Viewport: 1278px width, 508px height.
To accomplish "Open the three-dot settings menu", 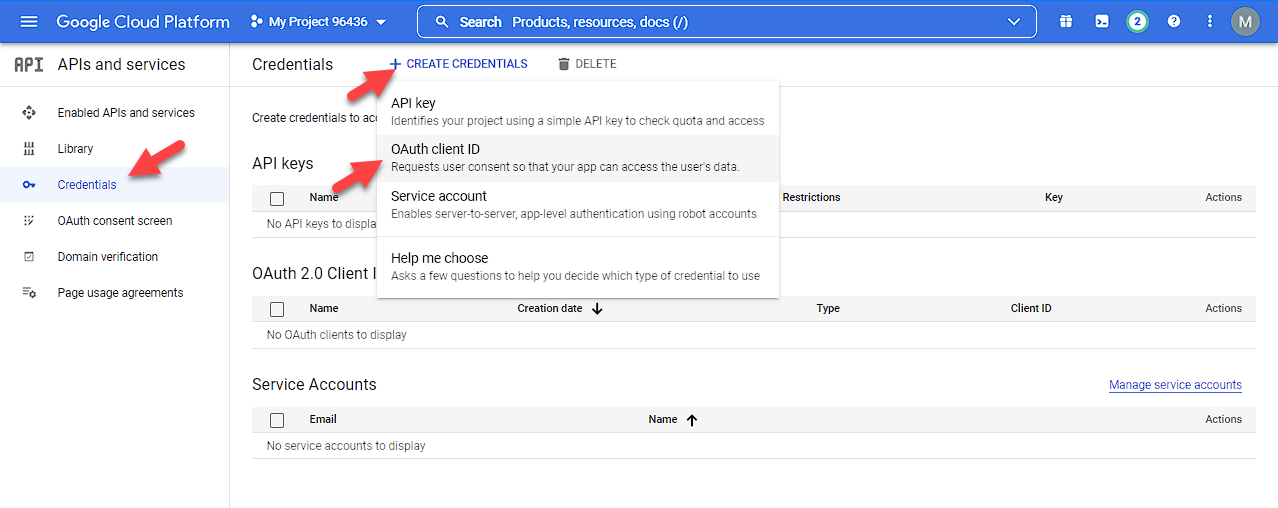I will click(1210, 21).
